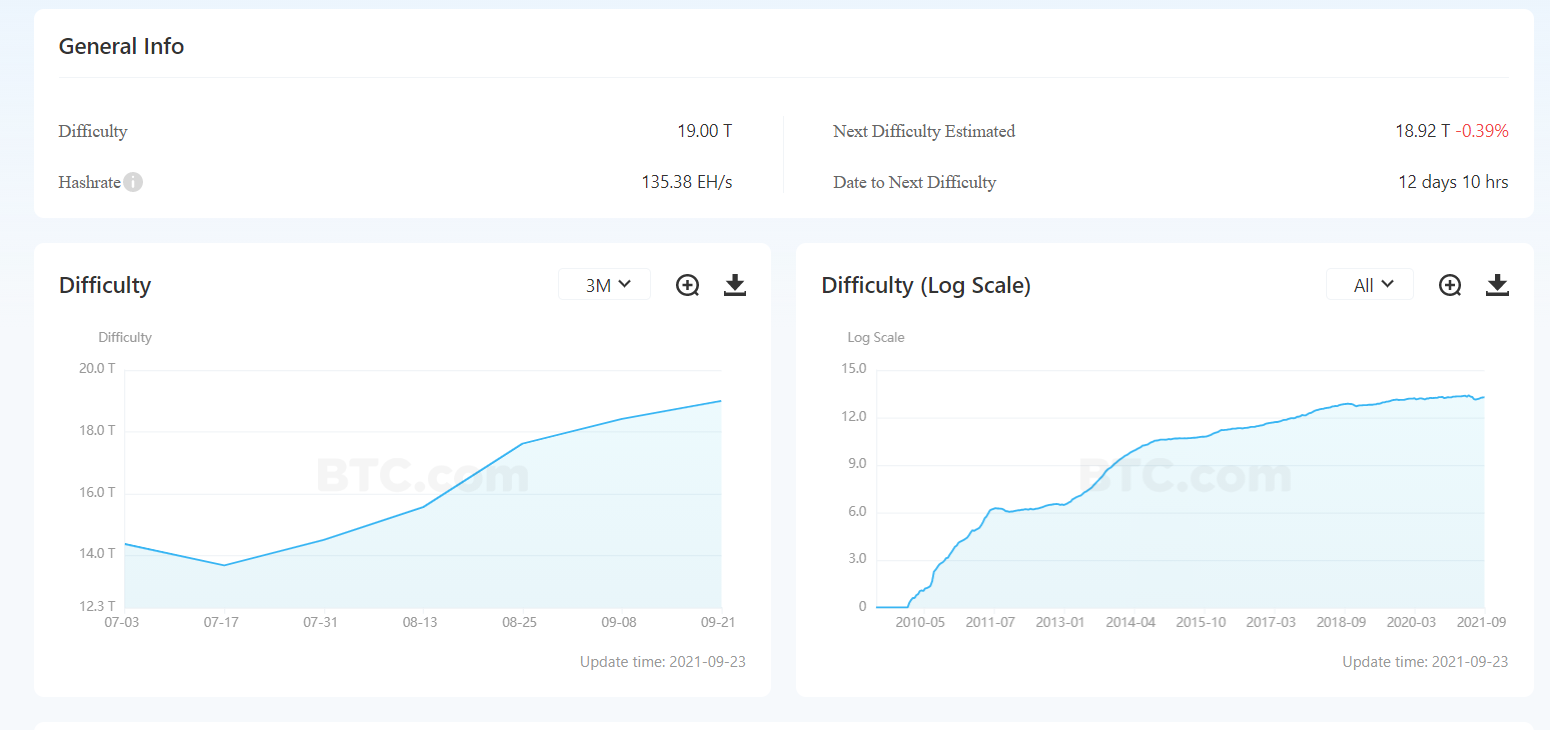Click the 09-21 date label

coord(719,622)
